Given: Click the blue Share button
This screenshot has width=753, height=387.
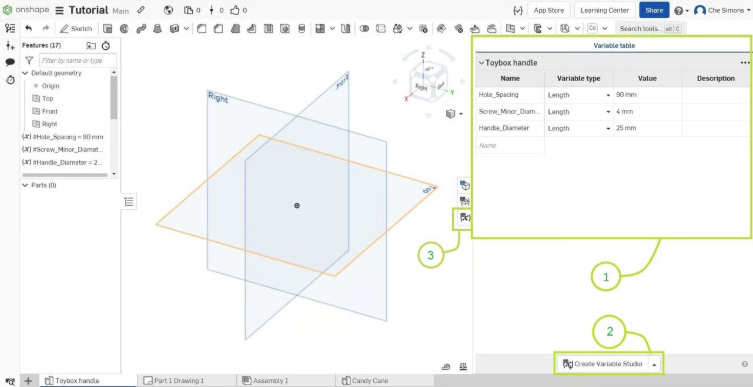Looking at the screenshot, I should click(x=654, y=10).
